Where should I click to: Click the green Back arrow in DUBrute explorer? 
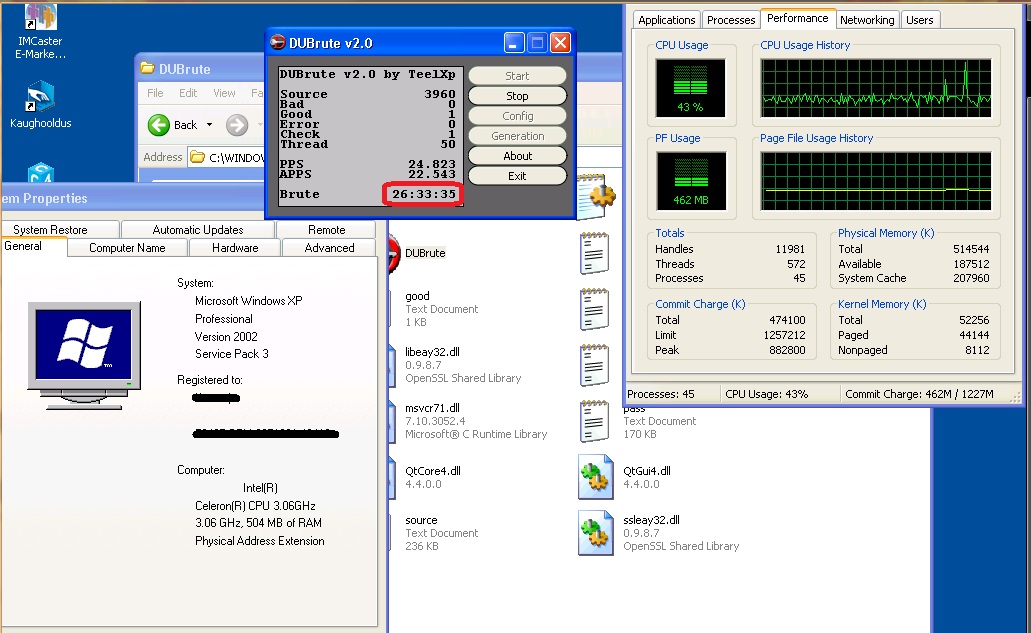[x=158, y=125]
